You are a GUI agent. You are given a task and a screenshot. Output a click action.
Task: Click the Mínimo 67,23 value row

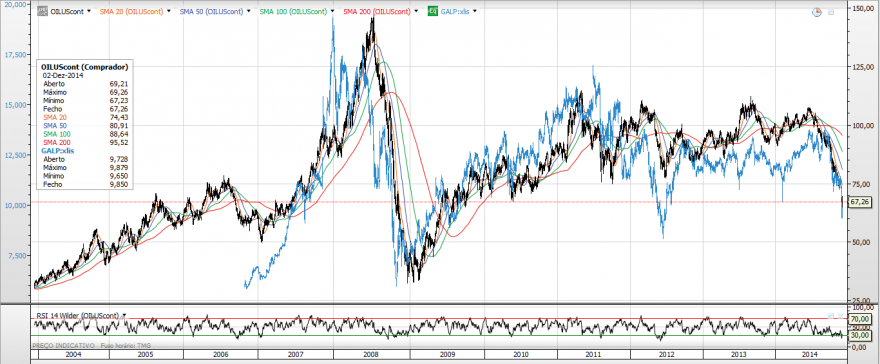(x=86, y=100)
